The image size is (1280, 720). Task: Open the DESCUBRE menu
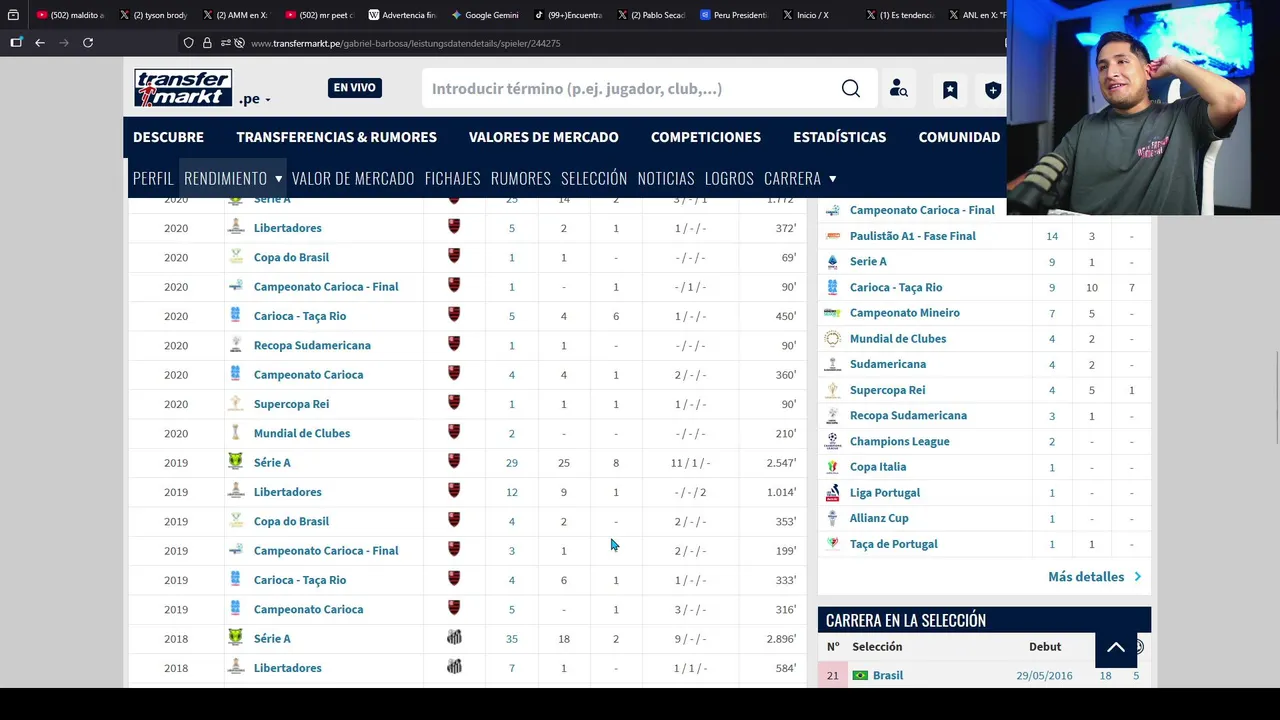[168, 137]
